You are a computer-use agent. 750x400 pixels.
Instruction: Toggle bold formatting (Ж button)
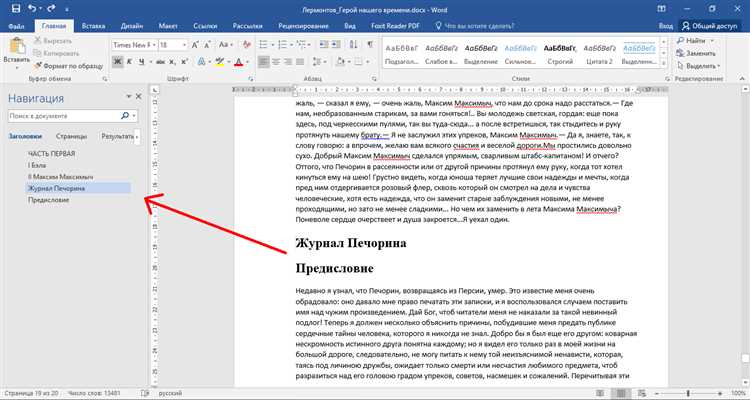[x=117, y=61]
